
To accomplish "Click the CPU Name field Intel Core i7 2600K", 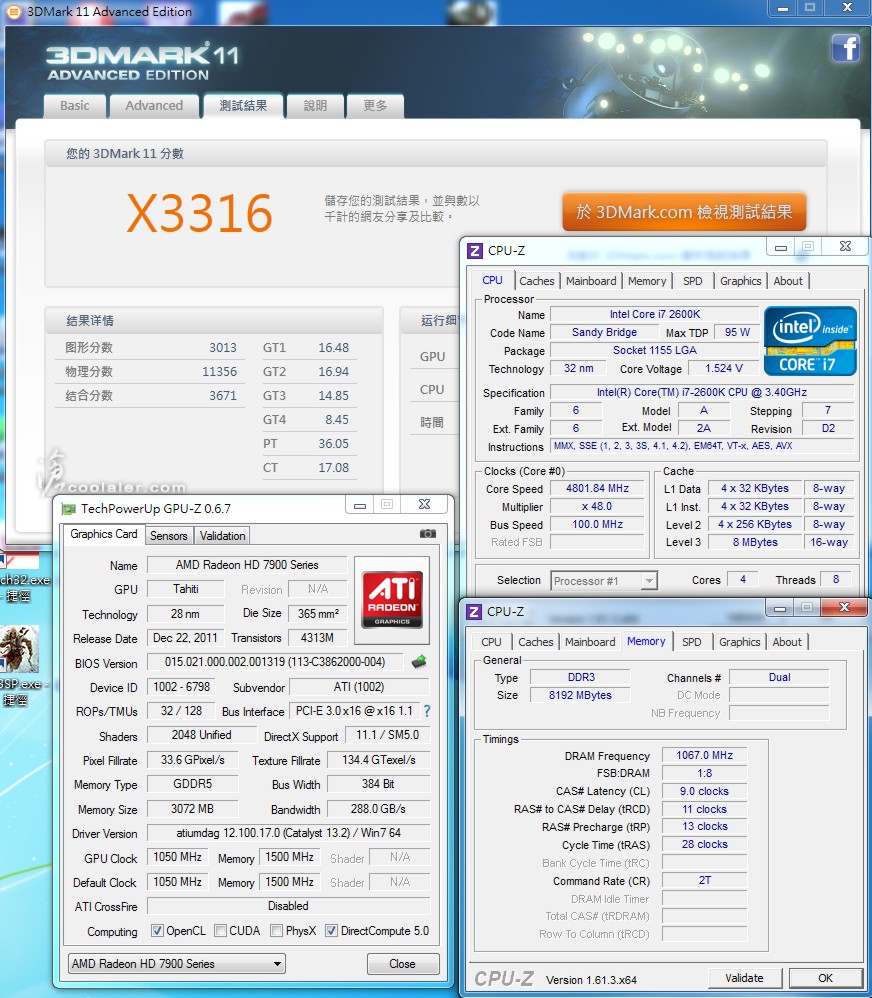I will tap(654, 314).
